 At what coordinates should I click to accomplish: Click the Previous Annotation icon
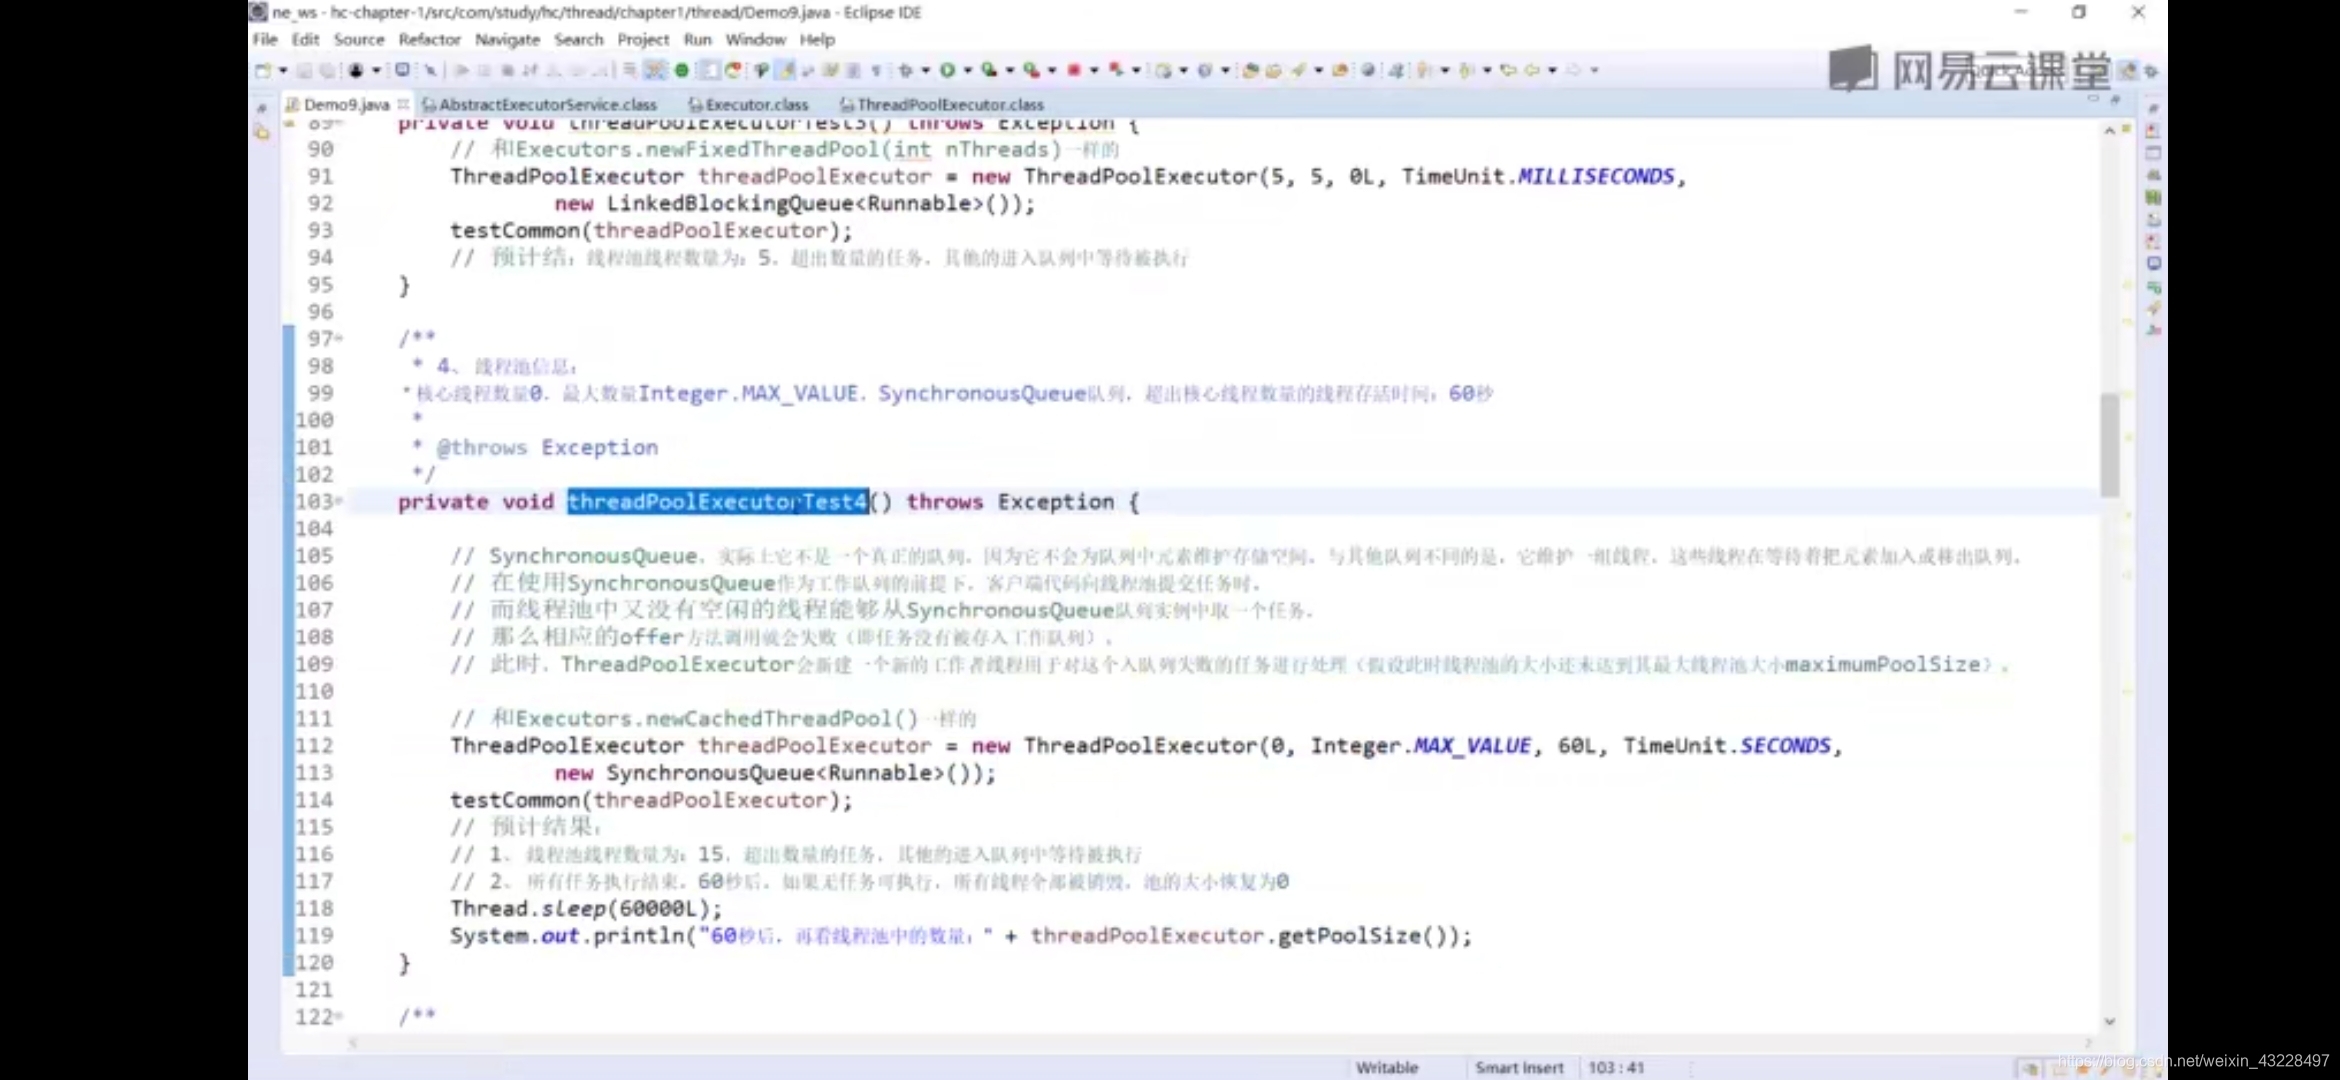1467,70
